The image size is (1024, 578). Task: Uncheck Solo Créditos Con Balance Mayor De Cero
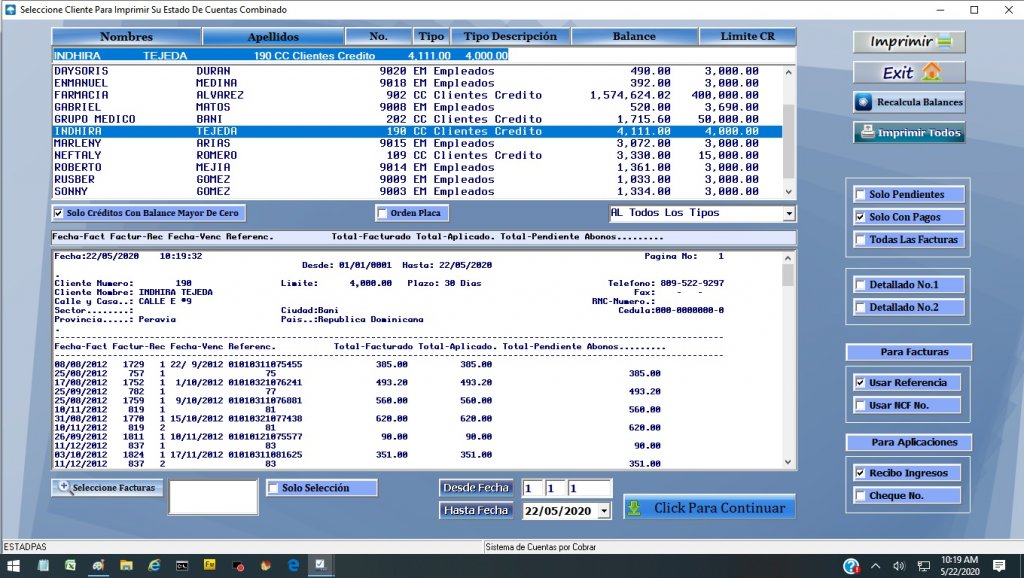58,213
